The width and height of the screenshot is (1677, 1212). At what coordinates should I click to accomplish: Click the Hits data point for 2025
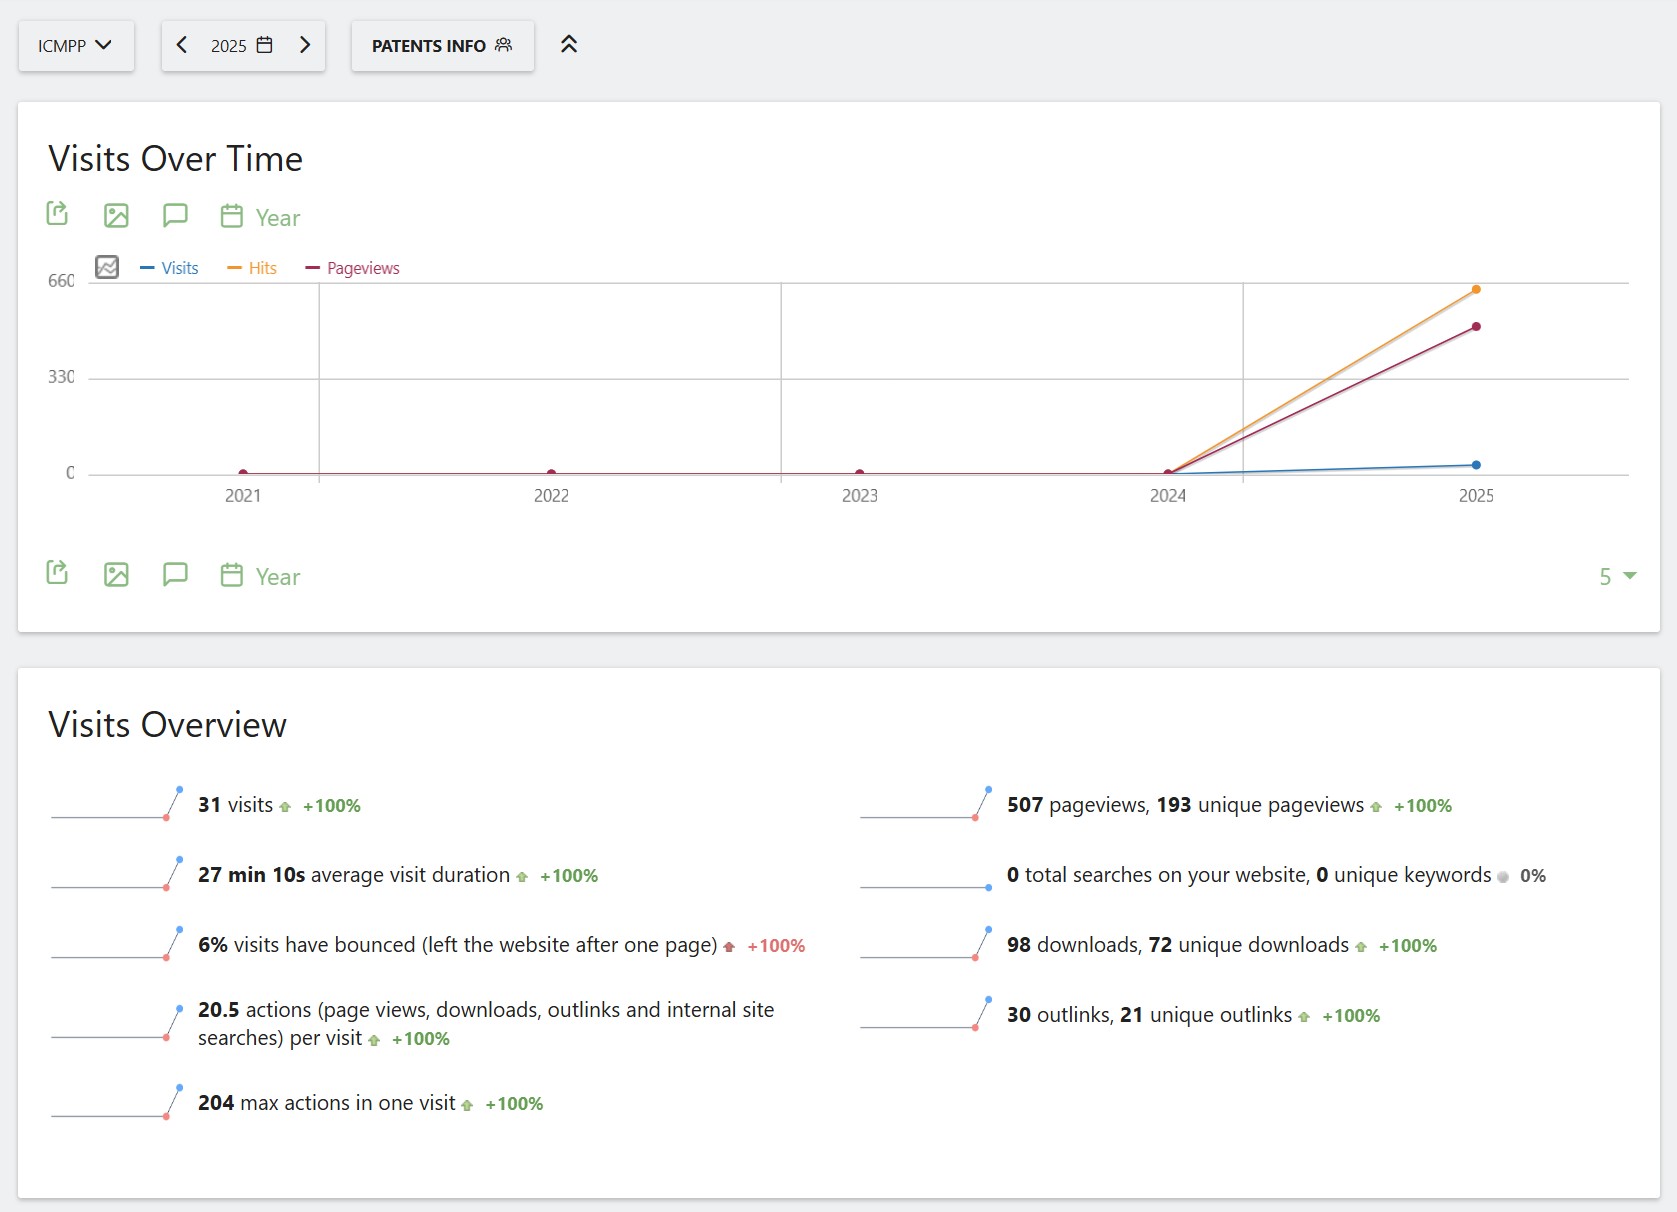[x=1475, y=290]
